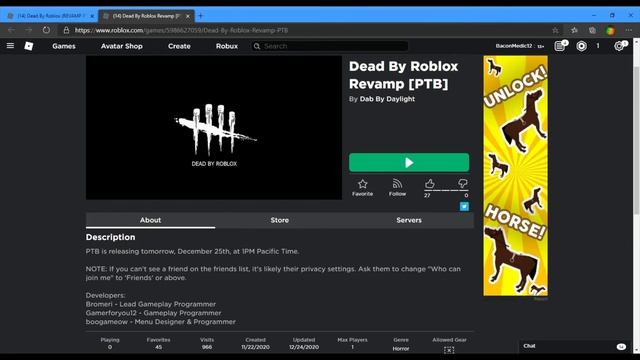Click the Roblox logo home icon
This screenshot has width=640, height=360.
pos(29,46)
